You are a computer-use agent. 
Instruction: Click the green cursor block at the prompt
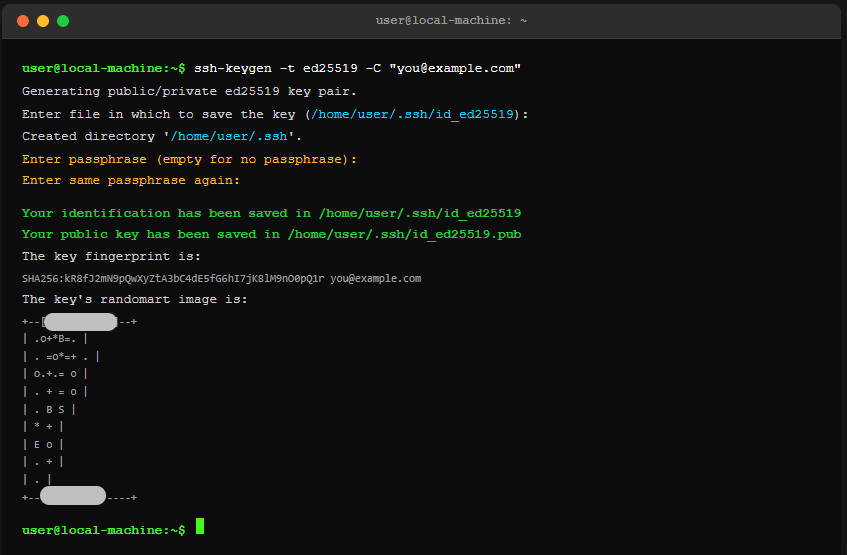tap(200, 527)
